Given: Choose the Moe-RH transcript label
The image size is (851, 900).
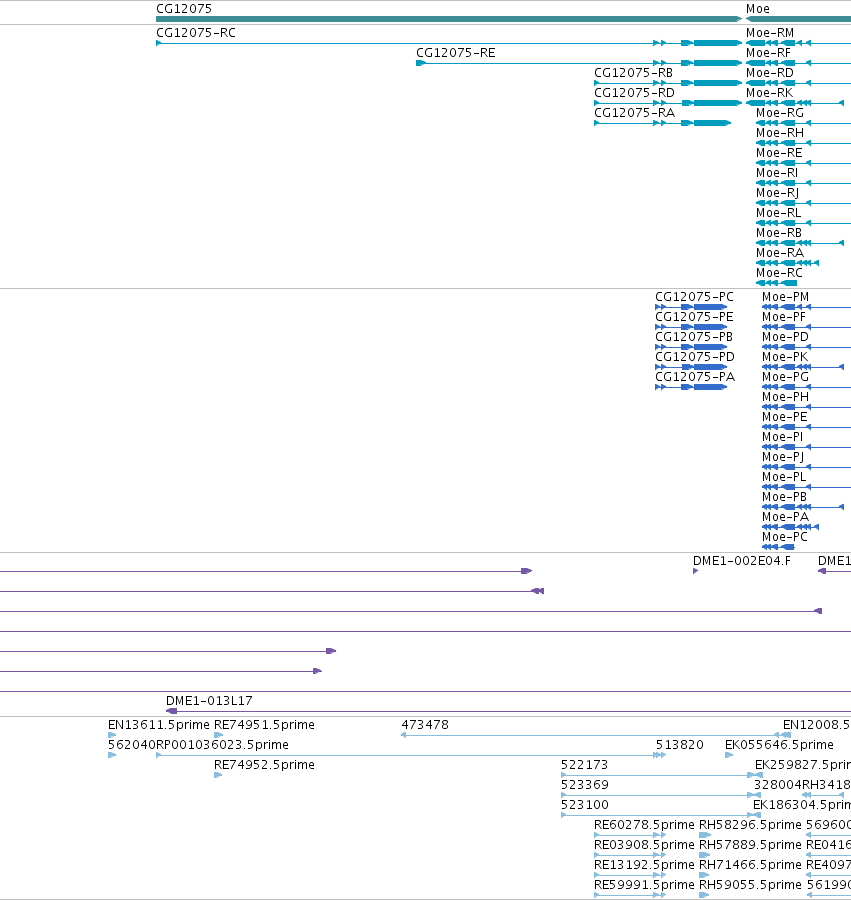Looking at the screenshot, I should (780, 133).
